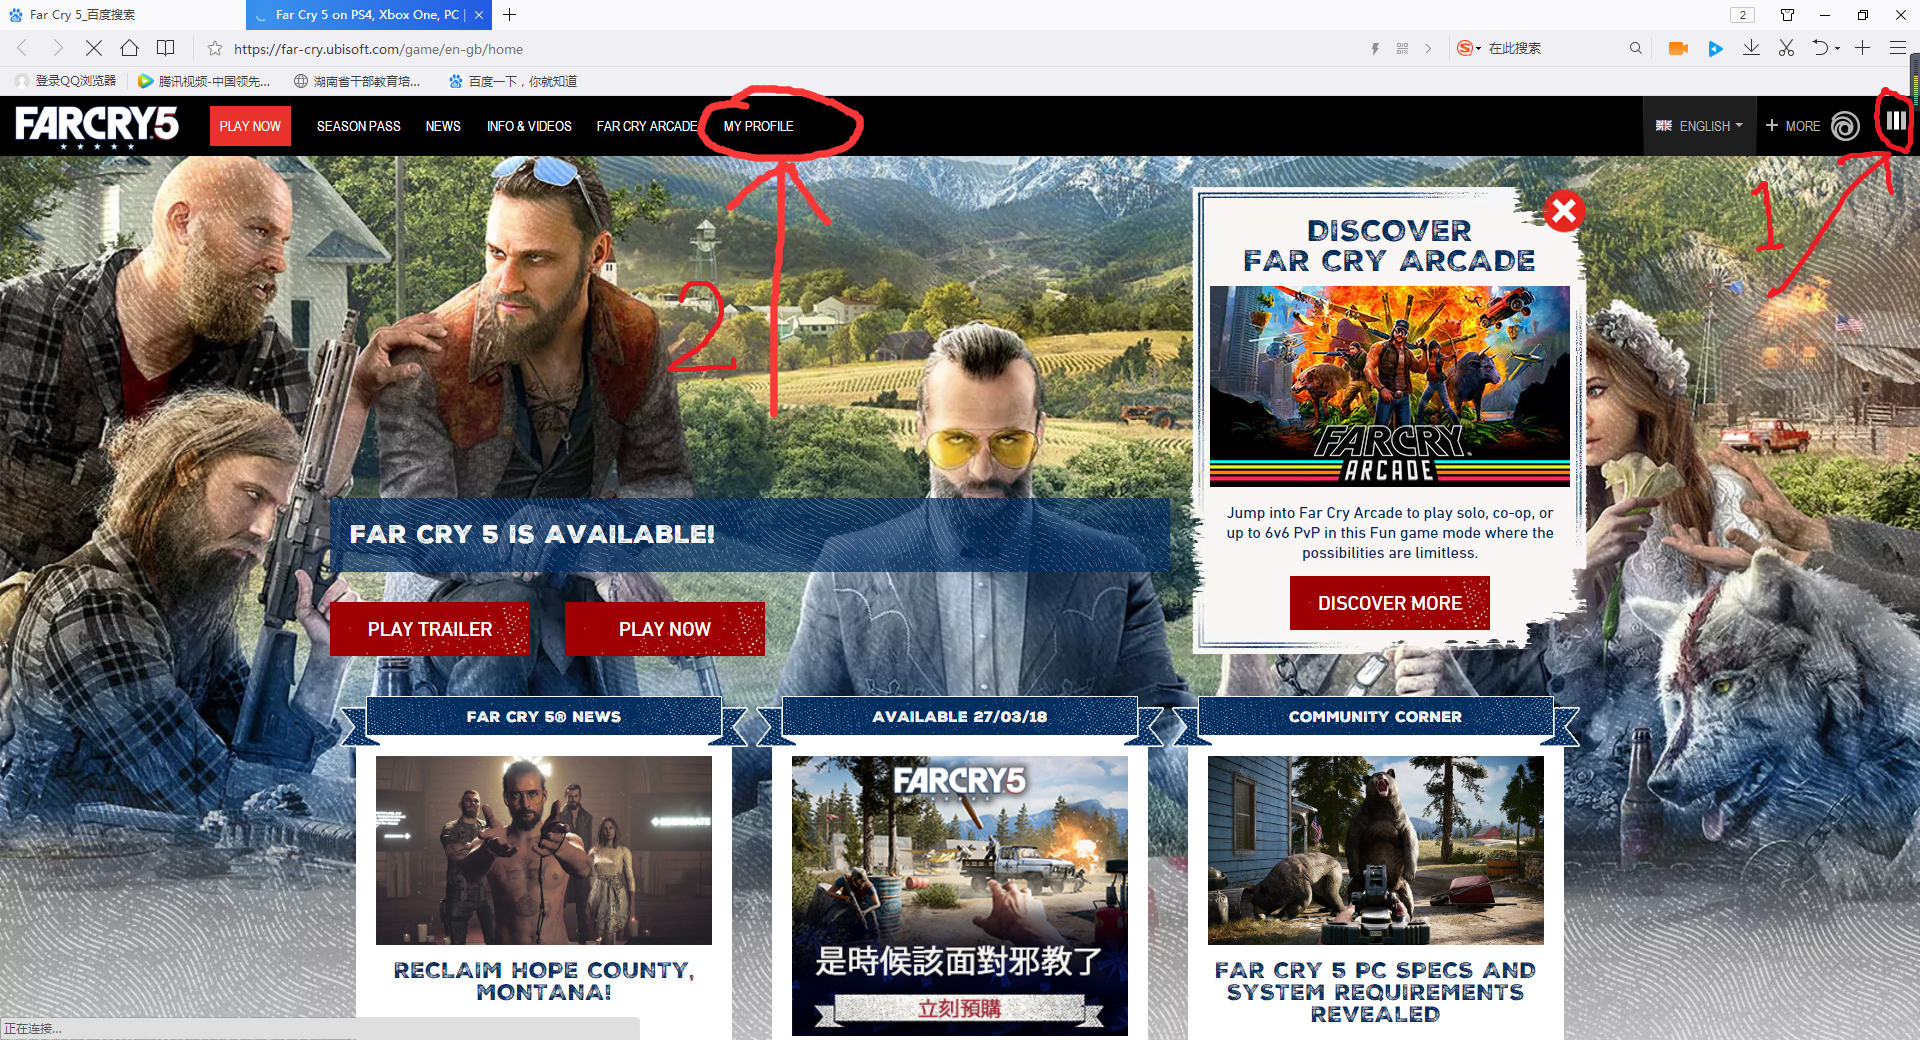Image resolution: width=1920 pixels, height=1040 pixels.
Task: Open the scissors screenshot tool
Action: (1787, 48)
